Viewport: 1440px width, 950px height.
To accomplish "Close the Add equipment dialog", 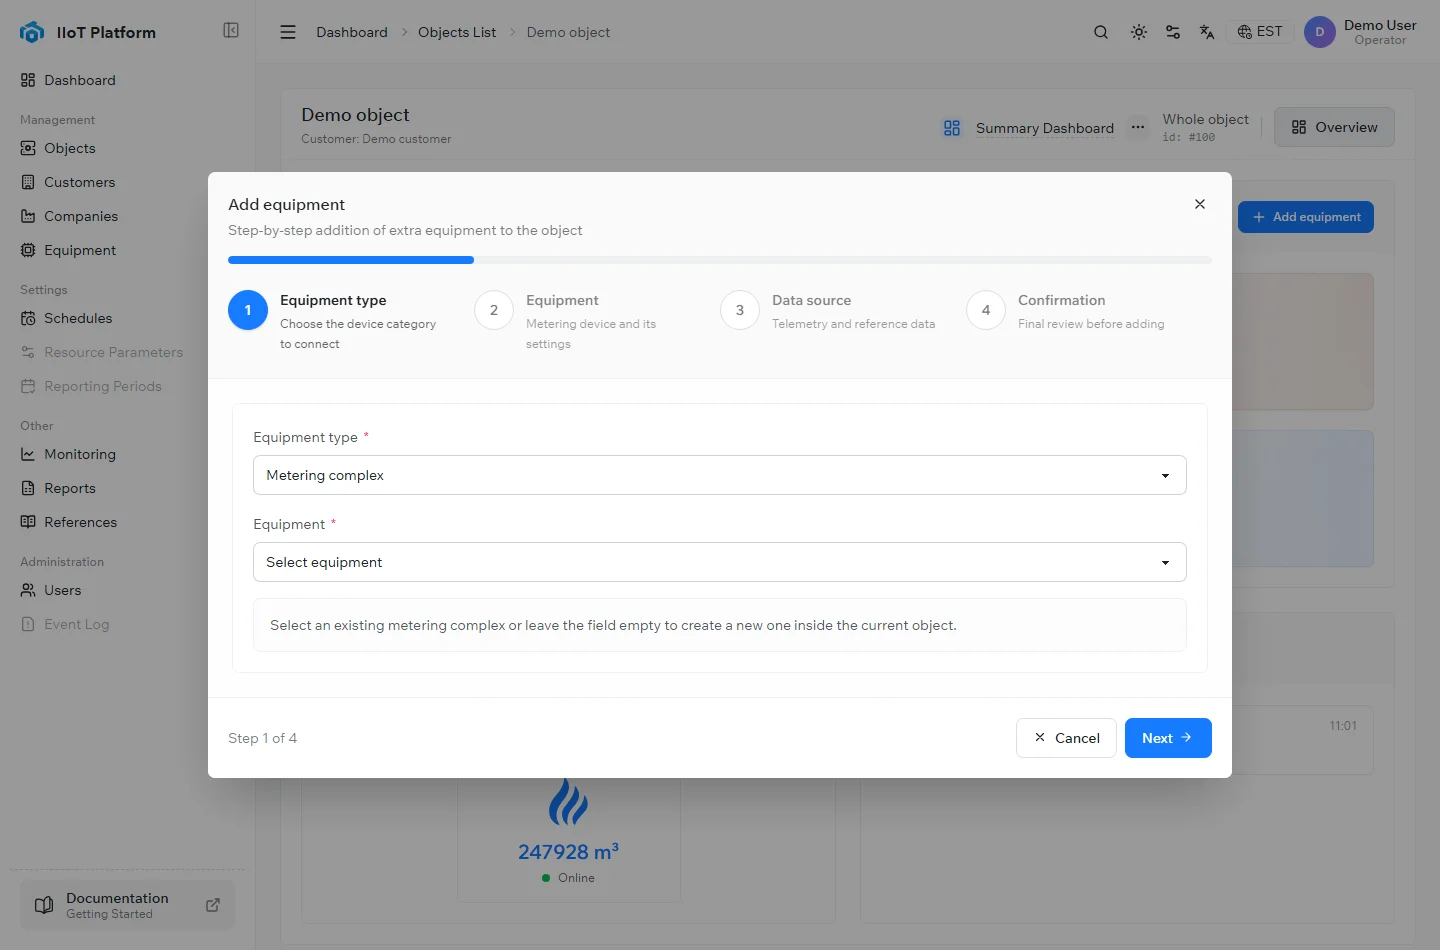I will pos(1200,204).
